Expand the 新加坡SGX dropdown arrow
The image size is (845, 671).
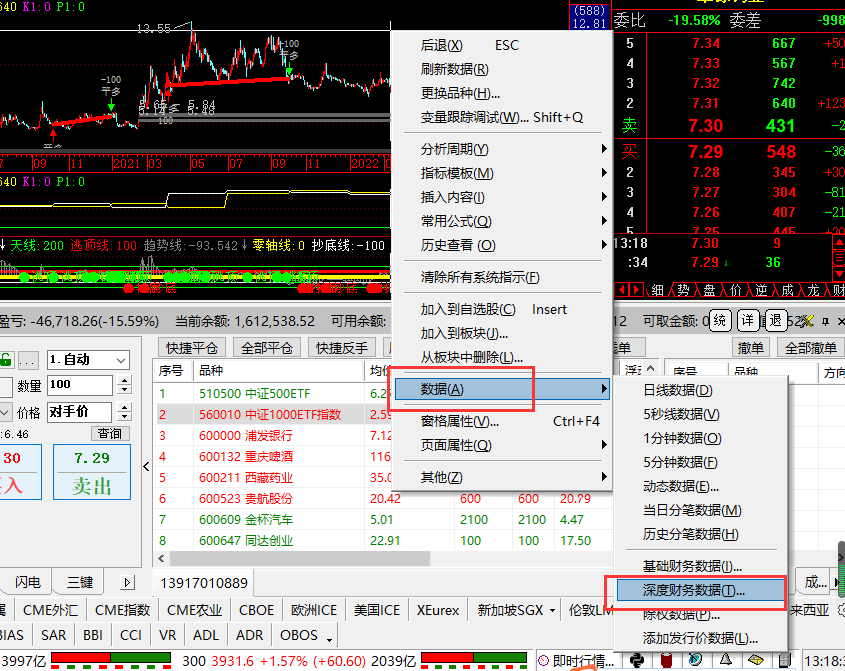tap(552, 610)
